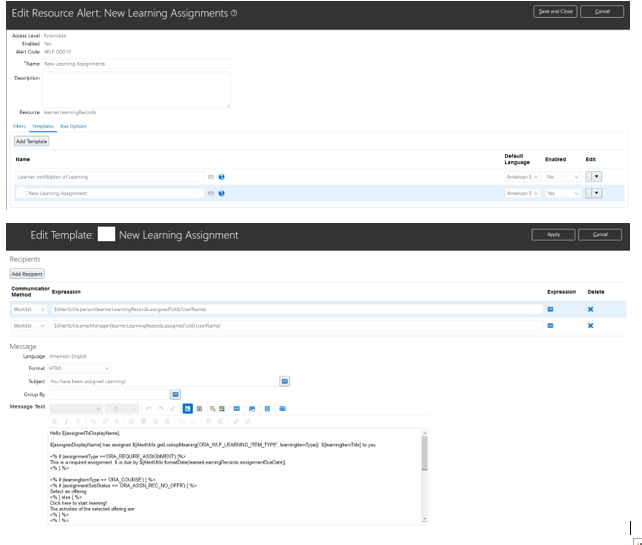Open Enabled dropdown showing Yes
Screen dimensions: 642x545
tap(563, 193)
